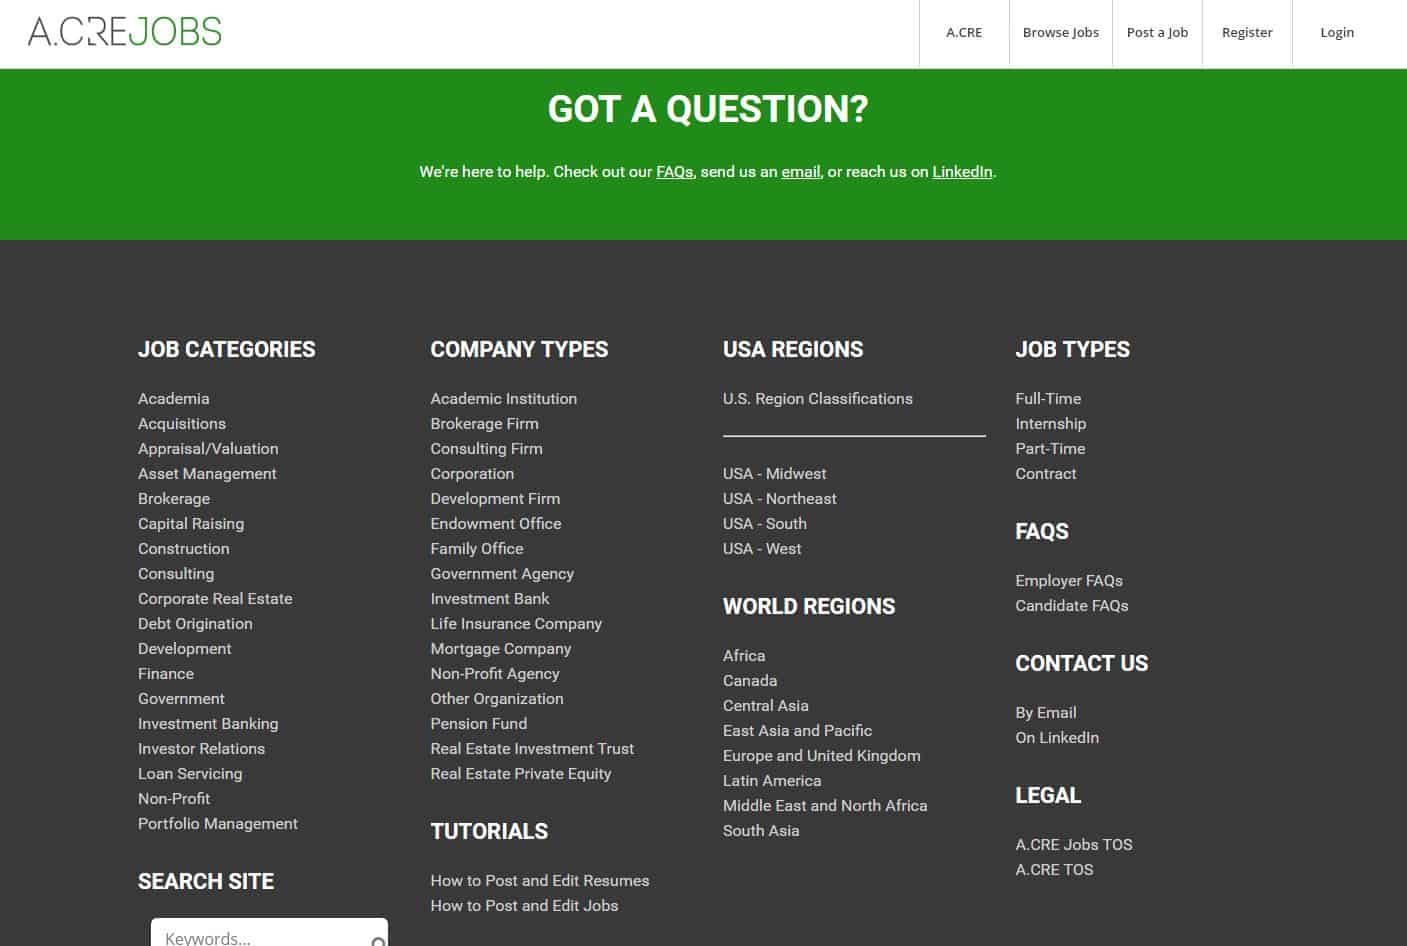Follow the email link in the green banner
This screenshot has height=946, width=1407.
pos(800,172)
